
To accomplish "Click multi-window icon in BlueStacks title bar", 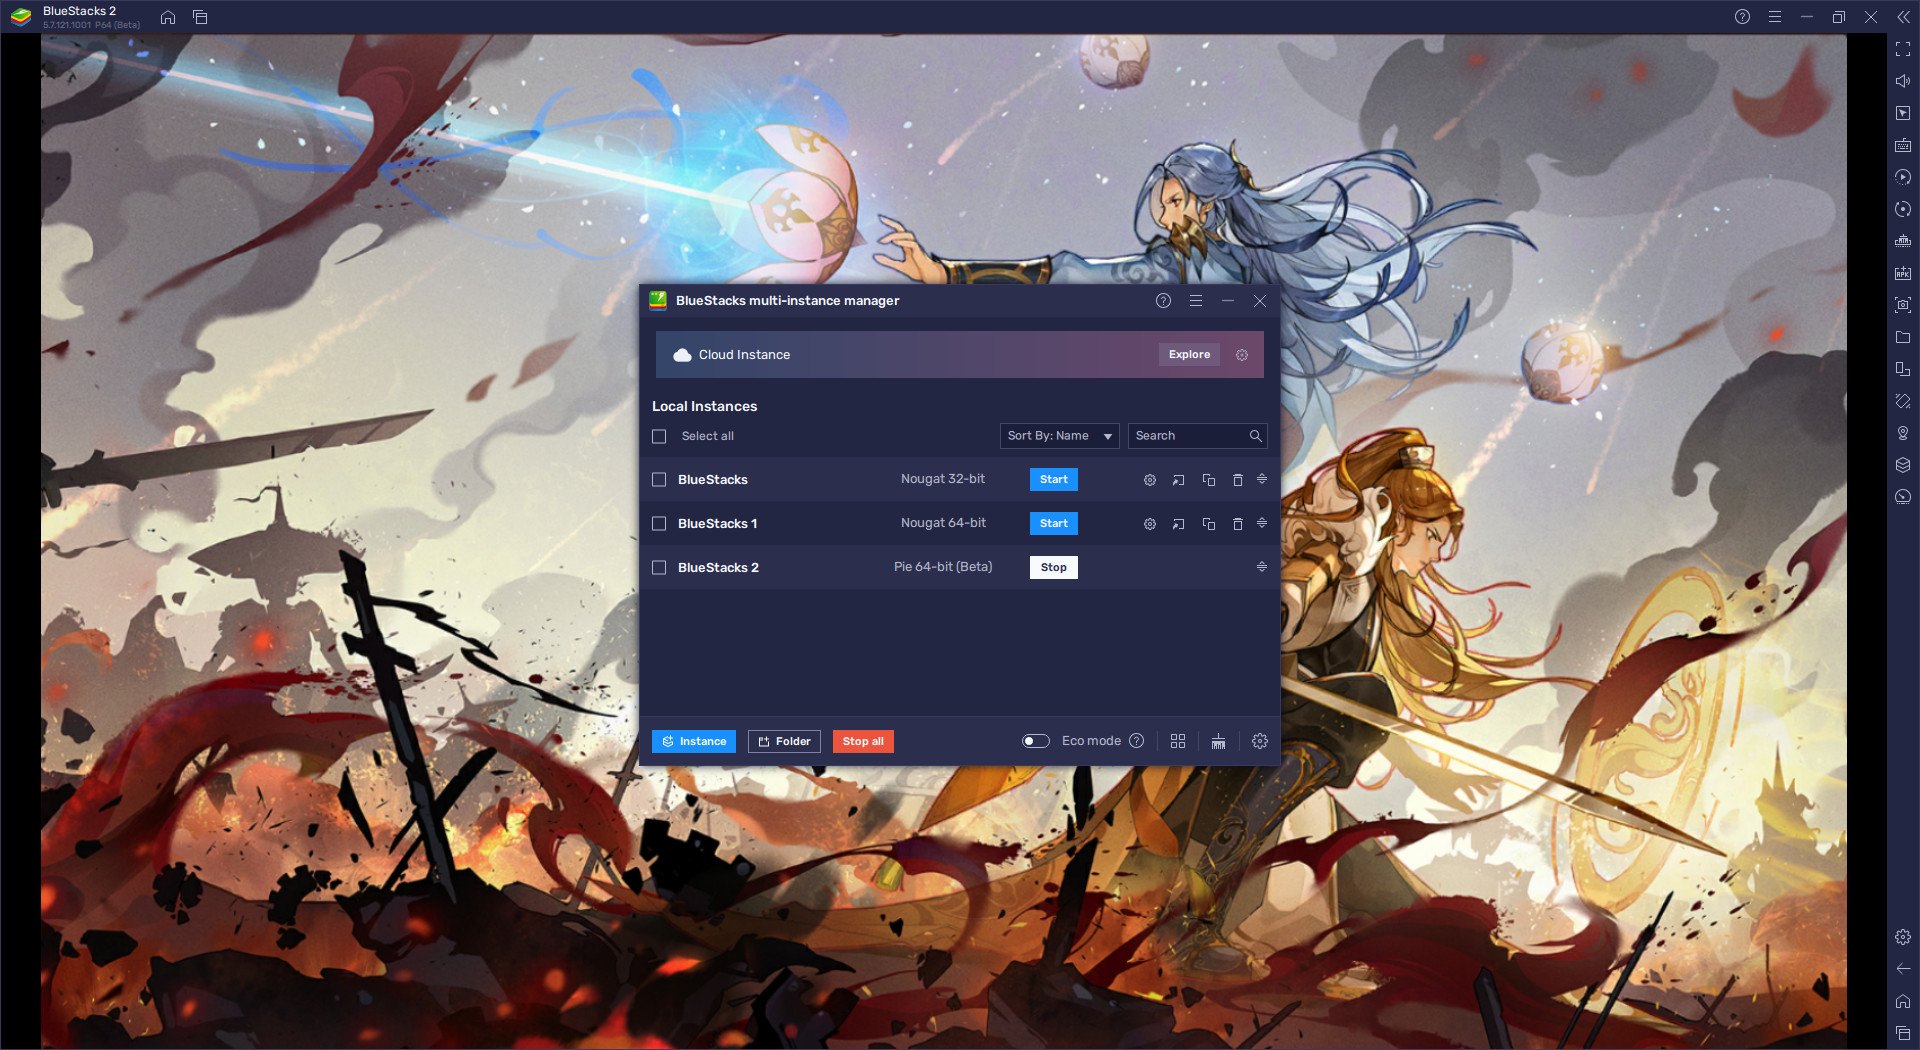I will pos(200,17).
